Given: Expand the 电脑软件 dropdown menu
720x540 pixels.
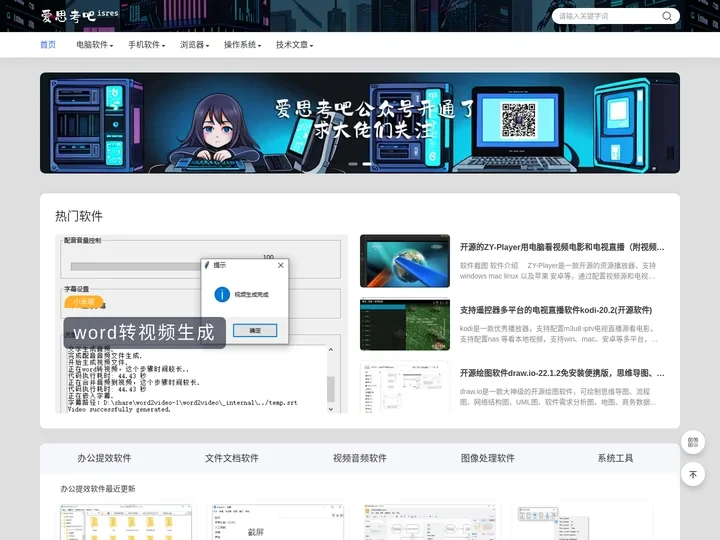Looking at the screenshot, I should [95, 45].
